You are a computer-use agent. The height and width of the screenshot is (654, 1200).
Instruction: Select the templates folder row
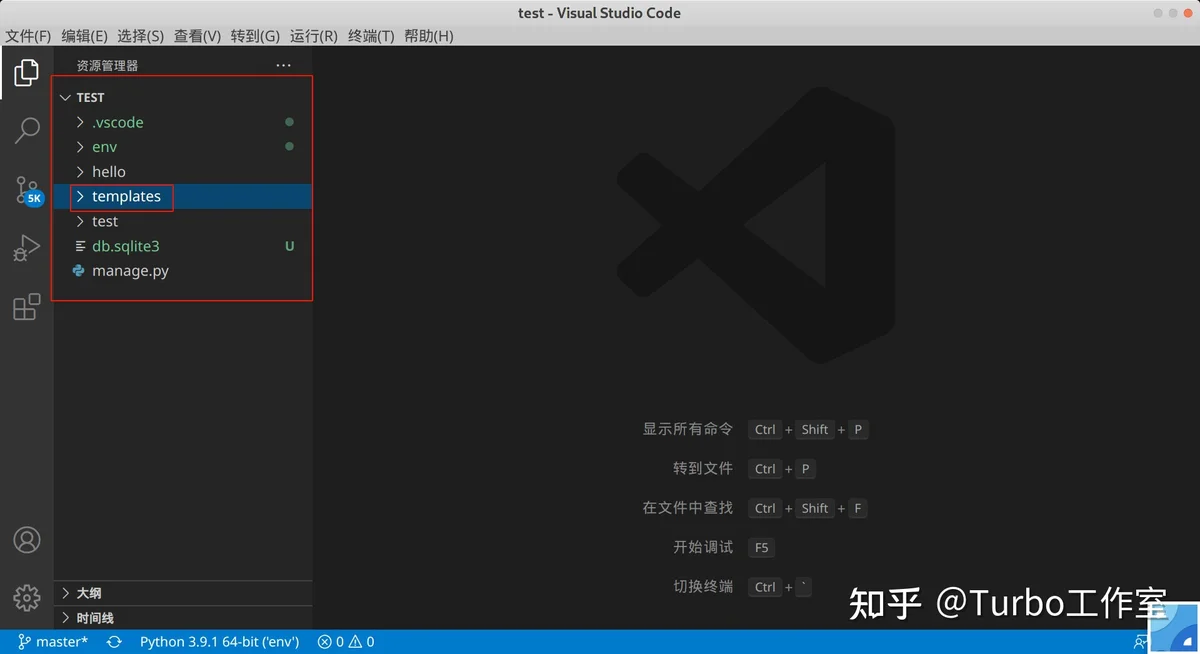183,197
